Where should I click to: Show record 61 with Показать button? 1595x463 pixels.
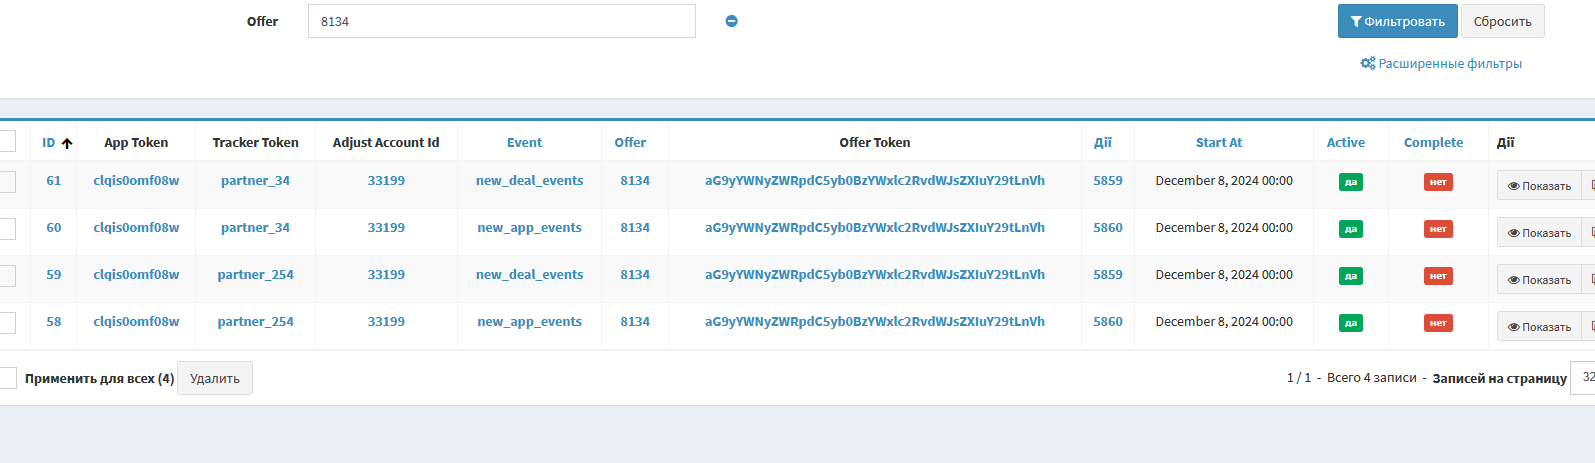tap(1539, 186)
